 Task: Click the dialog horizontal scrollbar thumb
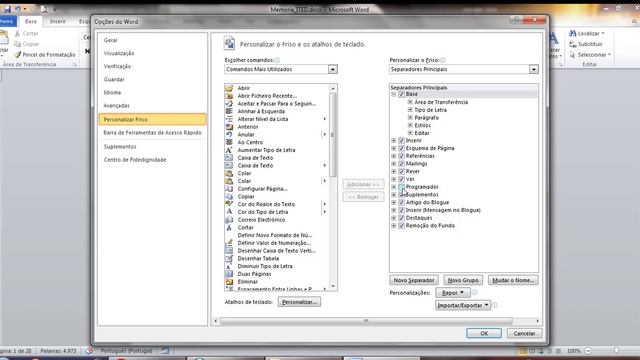click(x=366, y=321)
